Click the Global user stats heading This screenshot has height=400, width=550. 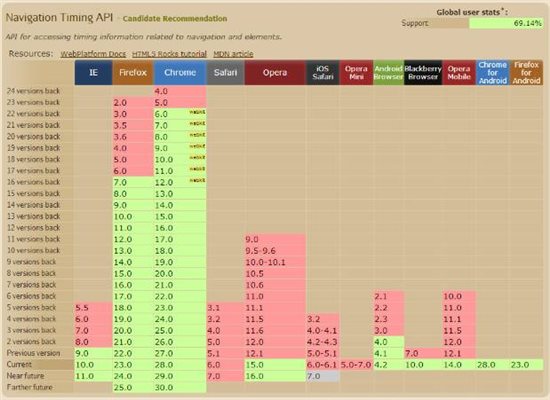471,12
